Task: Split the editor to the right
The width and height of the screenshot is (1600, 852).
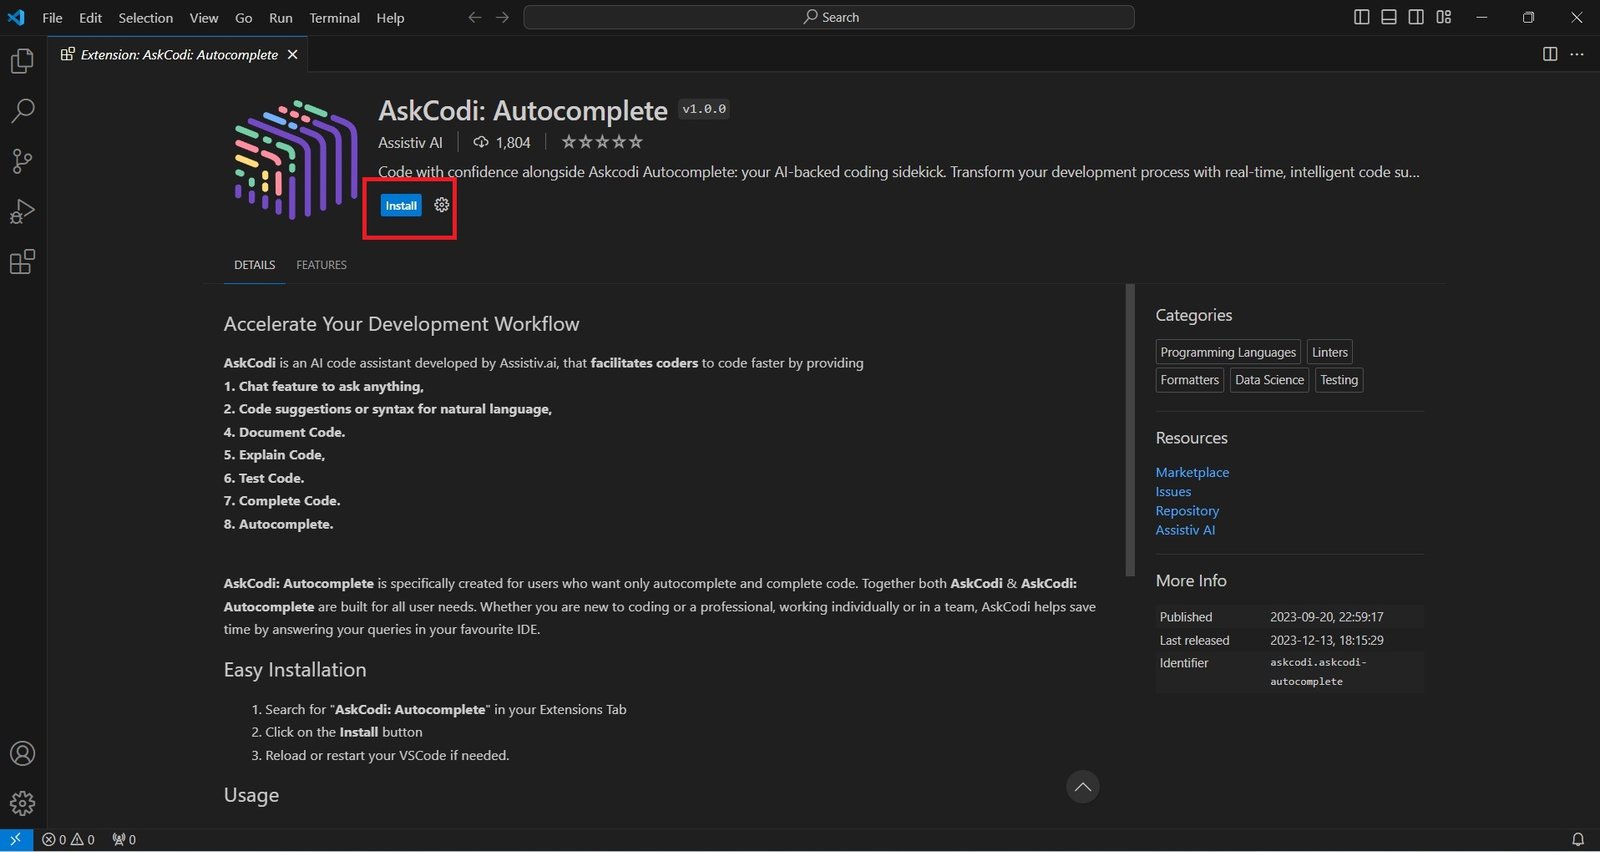Action: click(1550, 54)
